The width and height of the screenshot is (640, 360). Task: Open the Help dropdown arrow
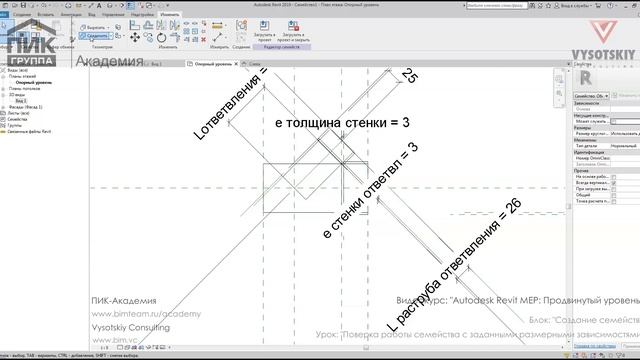pos(616,6)
